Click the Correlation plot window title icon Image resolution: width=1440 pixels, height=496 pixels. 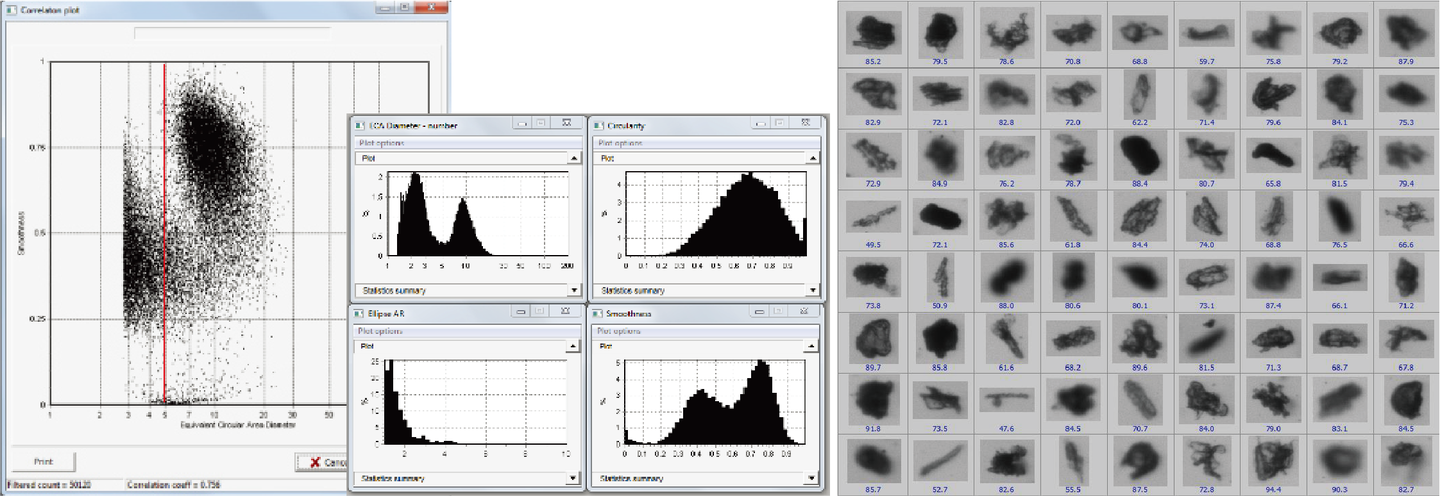10,8
